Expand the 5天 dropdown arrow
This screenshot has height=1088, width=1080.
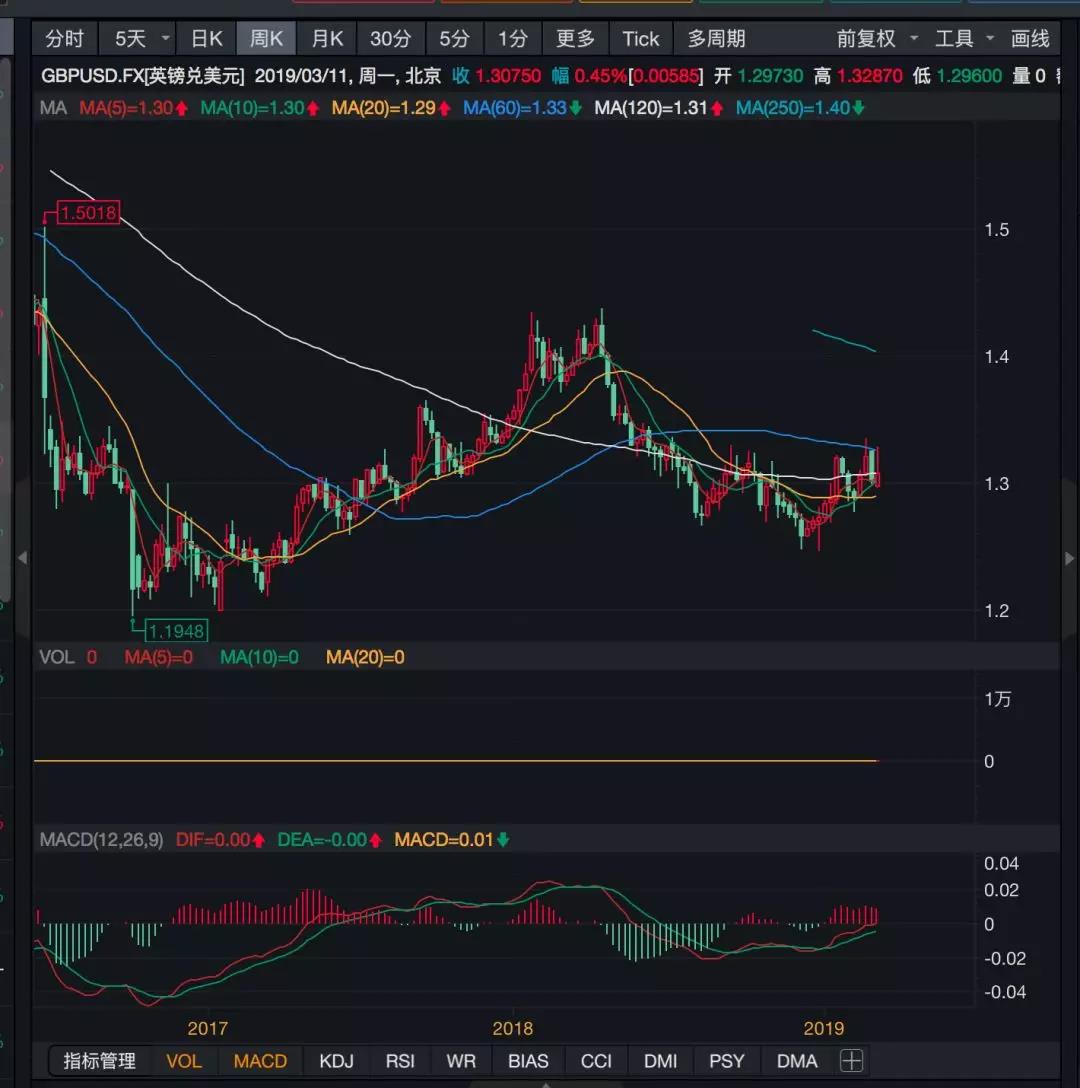pyautogui.click(x=165, y=39)
